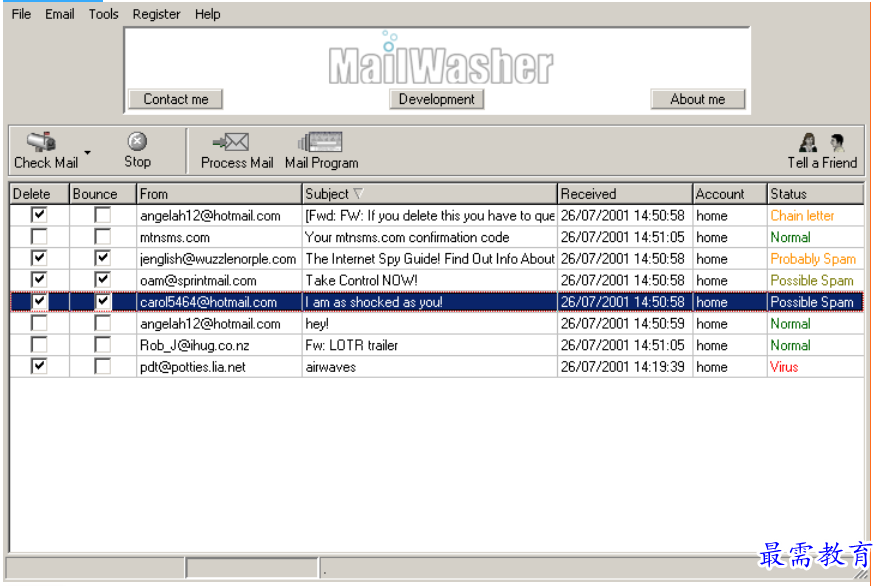881x586 pixels.
Task: Click the Check Mail mailbox icon
Action: click(42, 142)
